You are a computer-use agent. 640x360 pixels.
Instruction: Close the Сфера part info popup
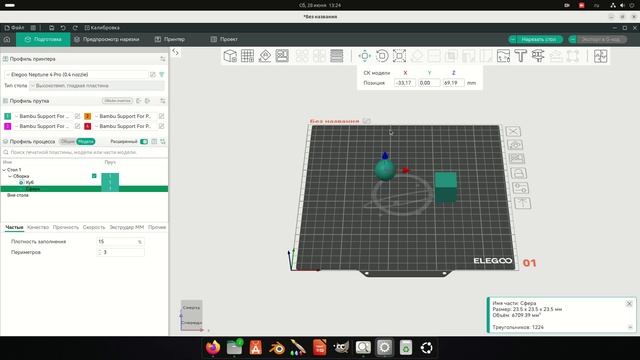[x=629, y=304]
